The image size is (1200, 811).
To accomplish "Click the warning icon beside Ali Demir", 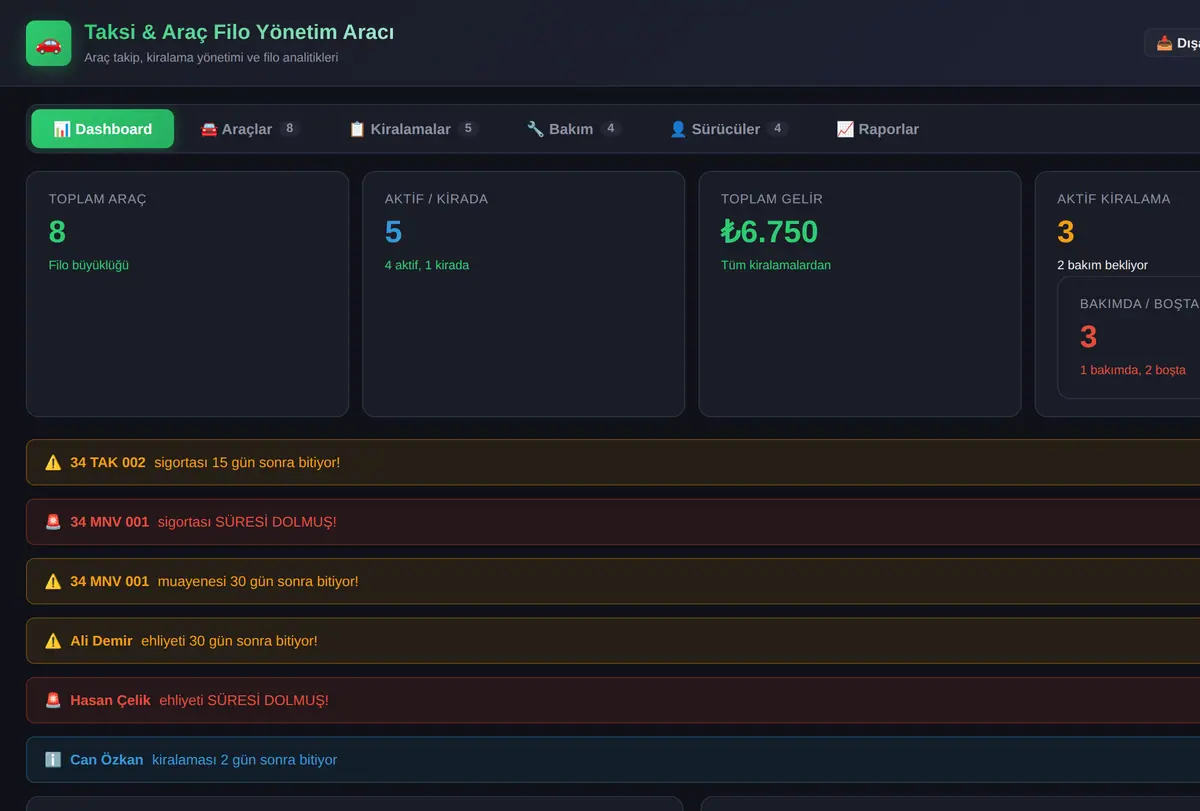I will [x=53, y=641].
